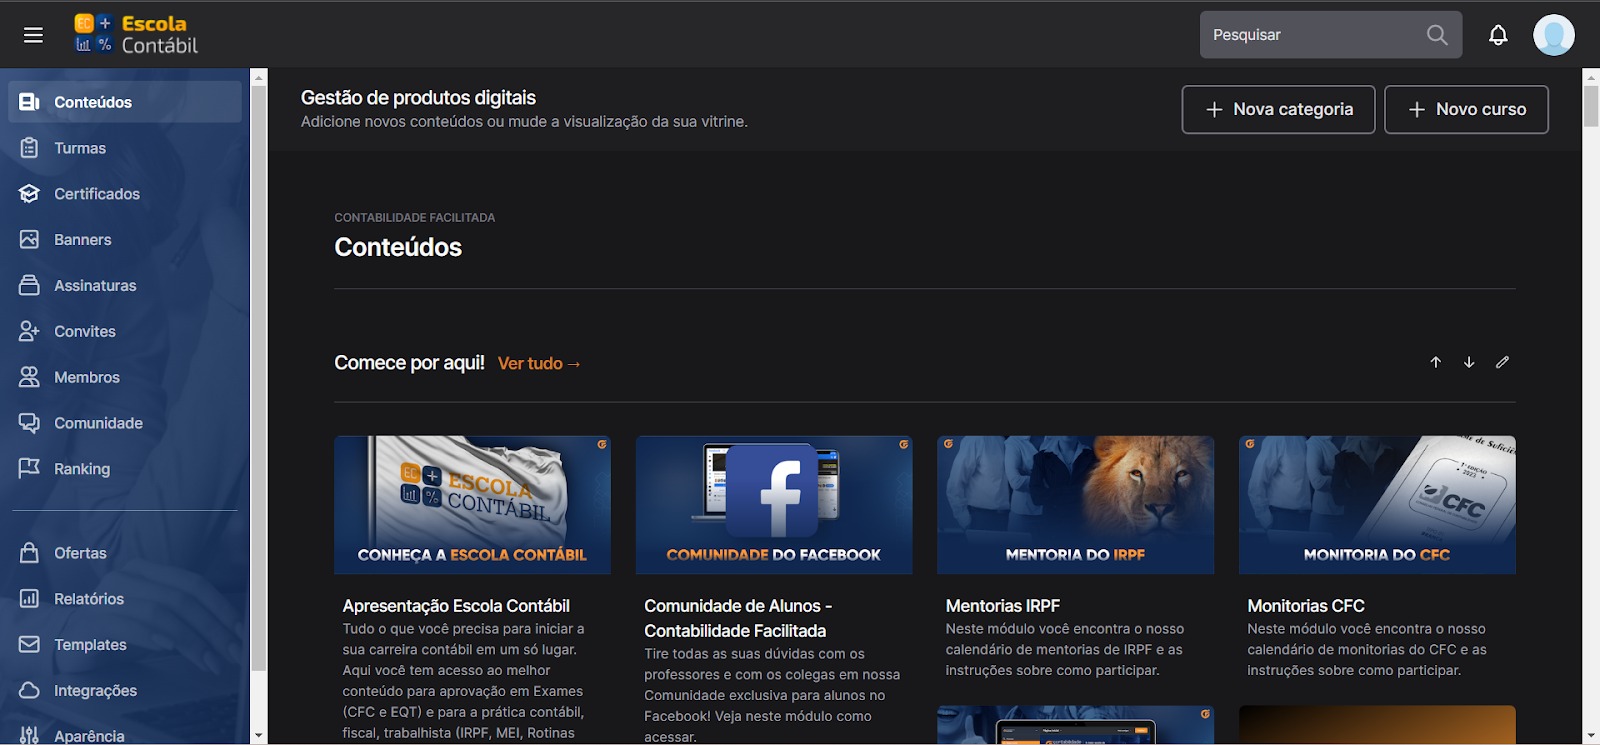
Task: Edit the Comece por aqui section
Action: (1502, 362)
